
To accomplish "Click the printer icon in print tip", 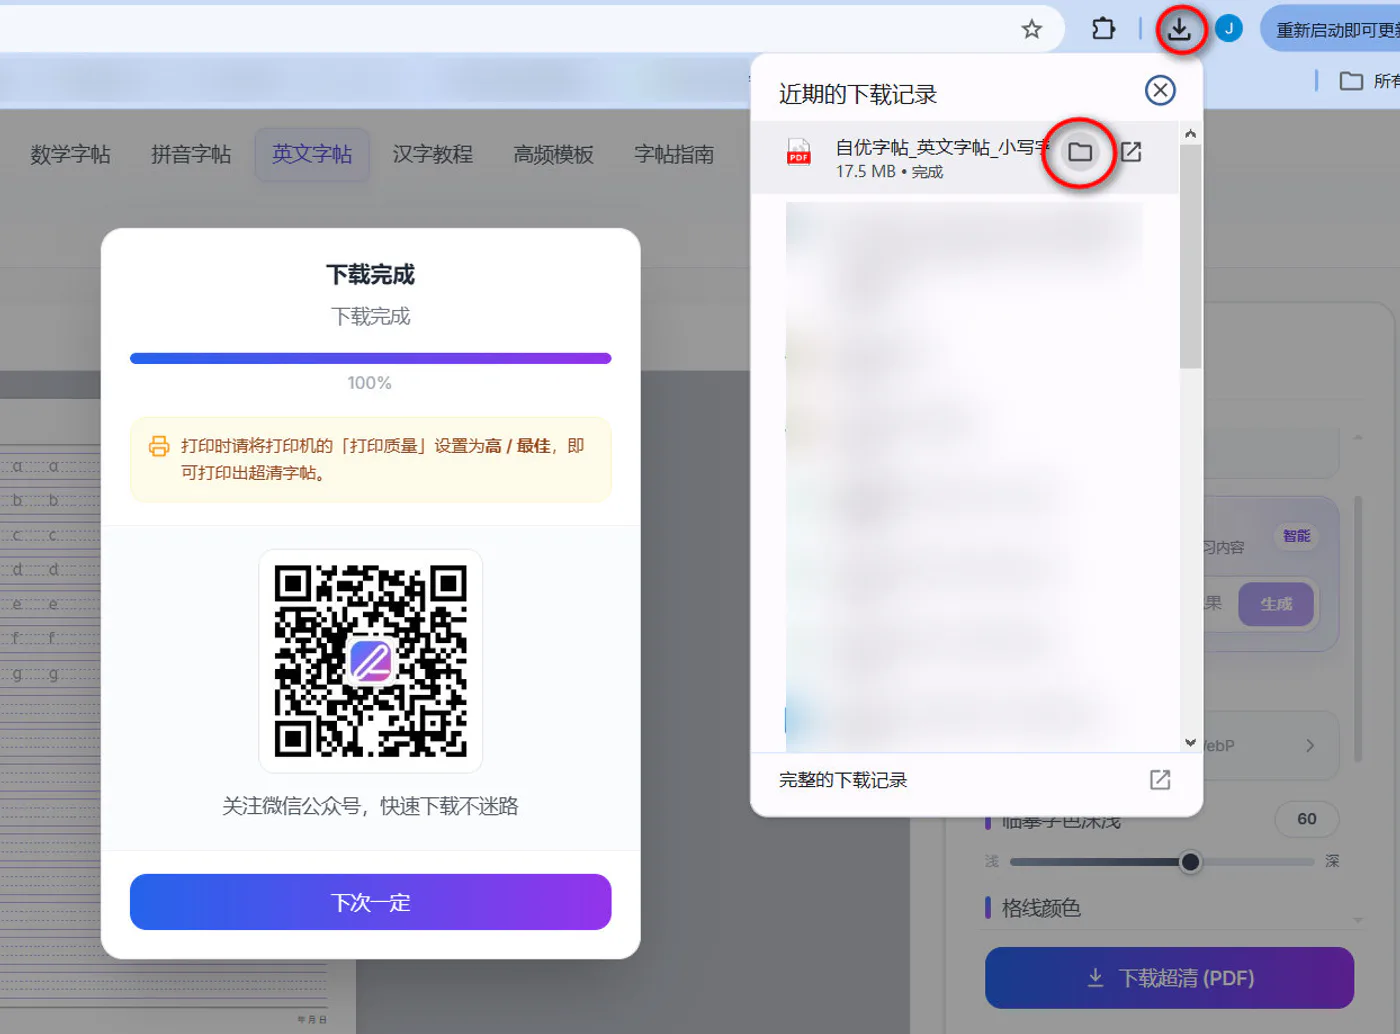I will pyautogui.click(x=159, y=446).
